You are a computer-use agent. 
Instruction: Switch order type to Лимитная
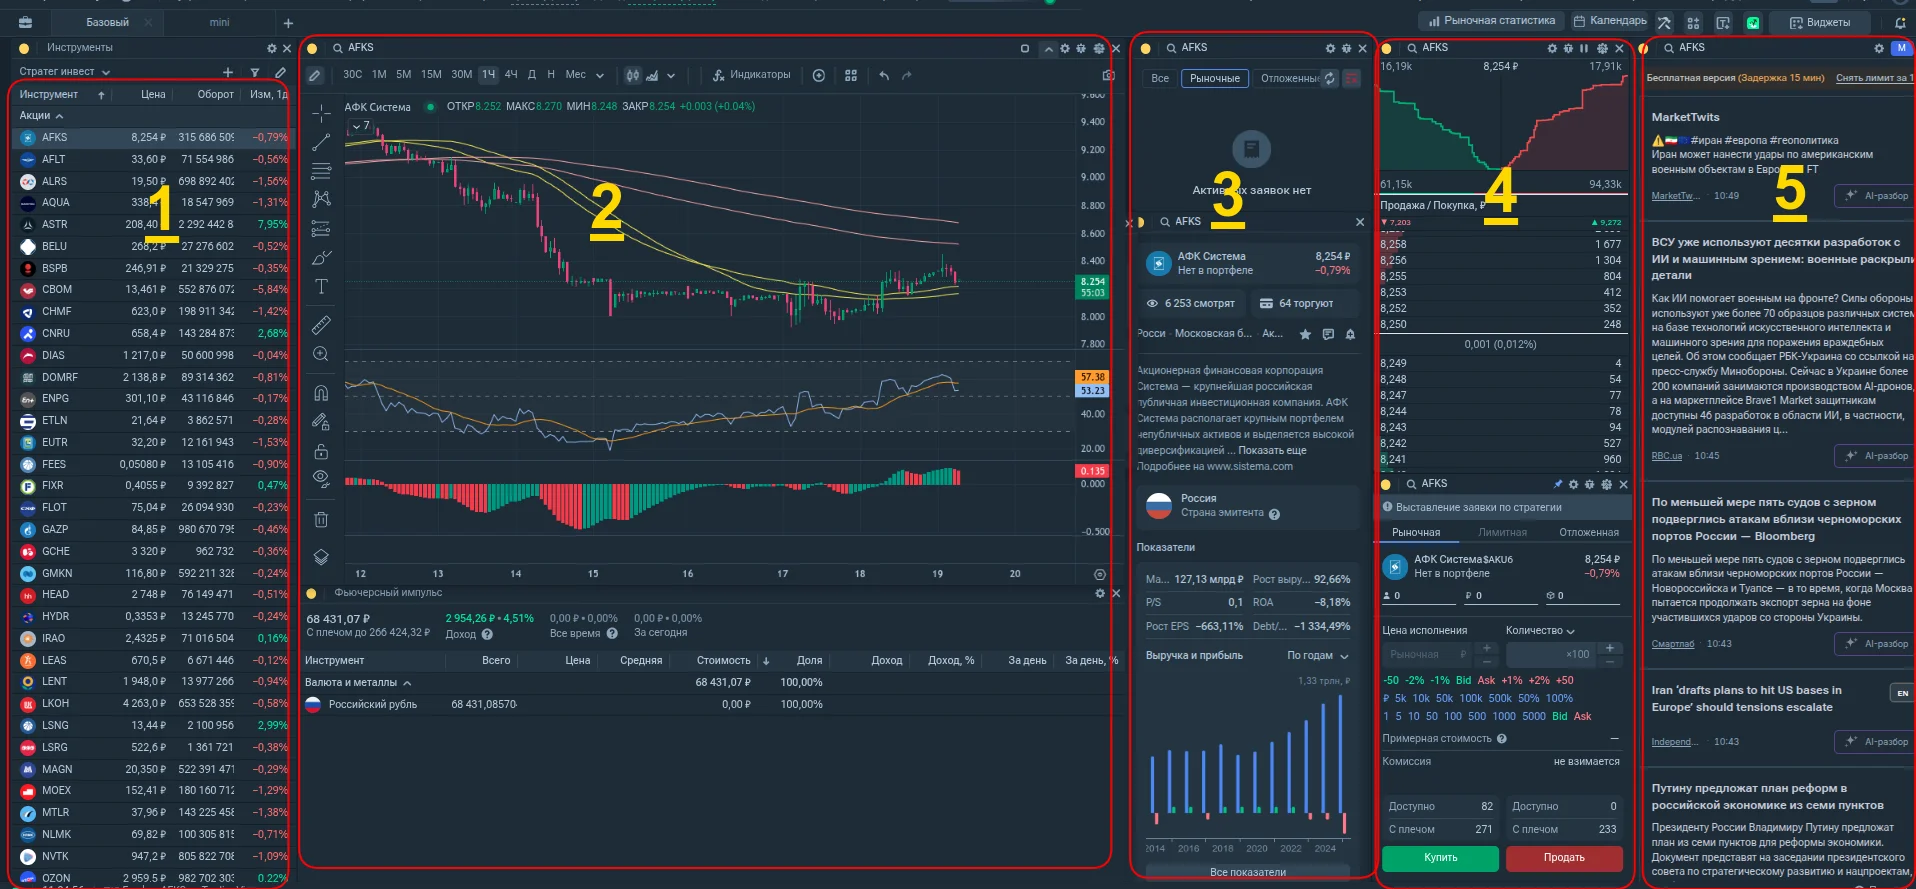pyautogui.click(x=1502, y=533)
